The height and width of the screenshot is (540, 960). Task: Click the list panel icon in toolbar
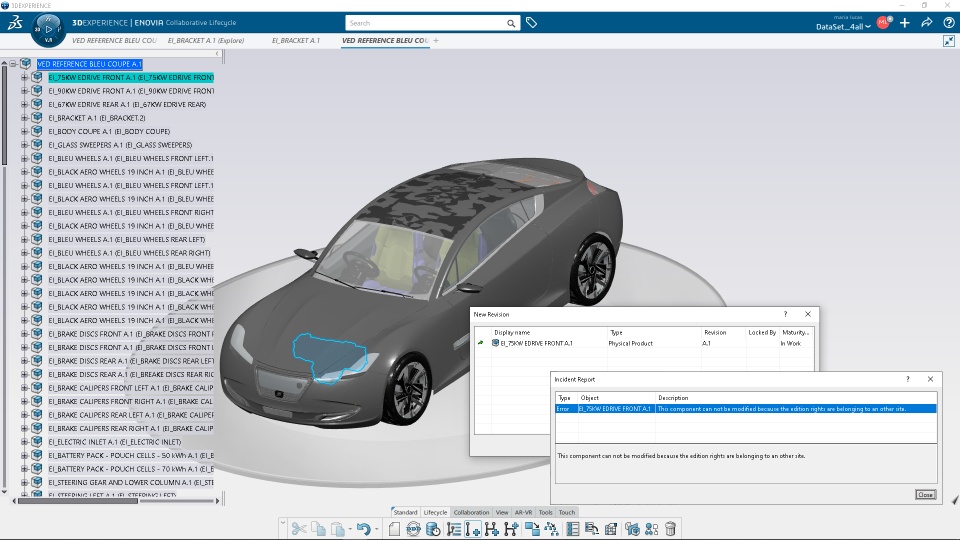(573, 528)
